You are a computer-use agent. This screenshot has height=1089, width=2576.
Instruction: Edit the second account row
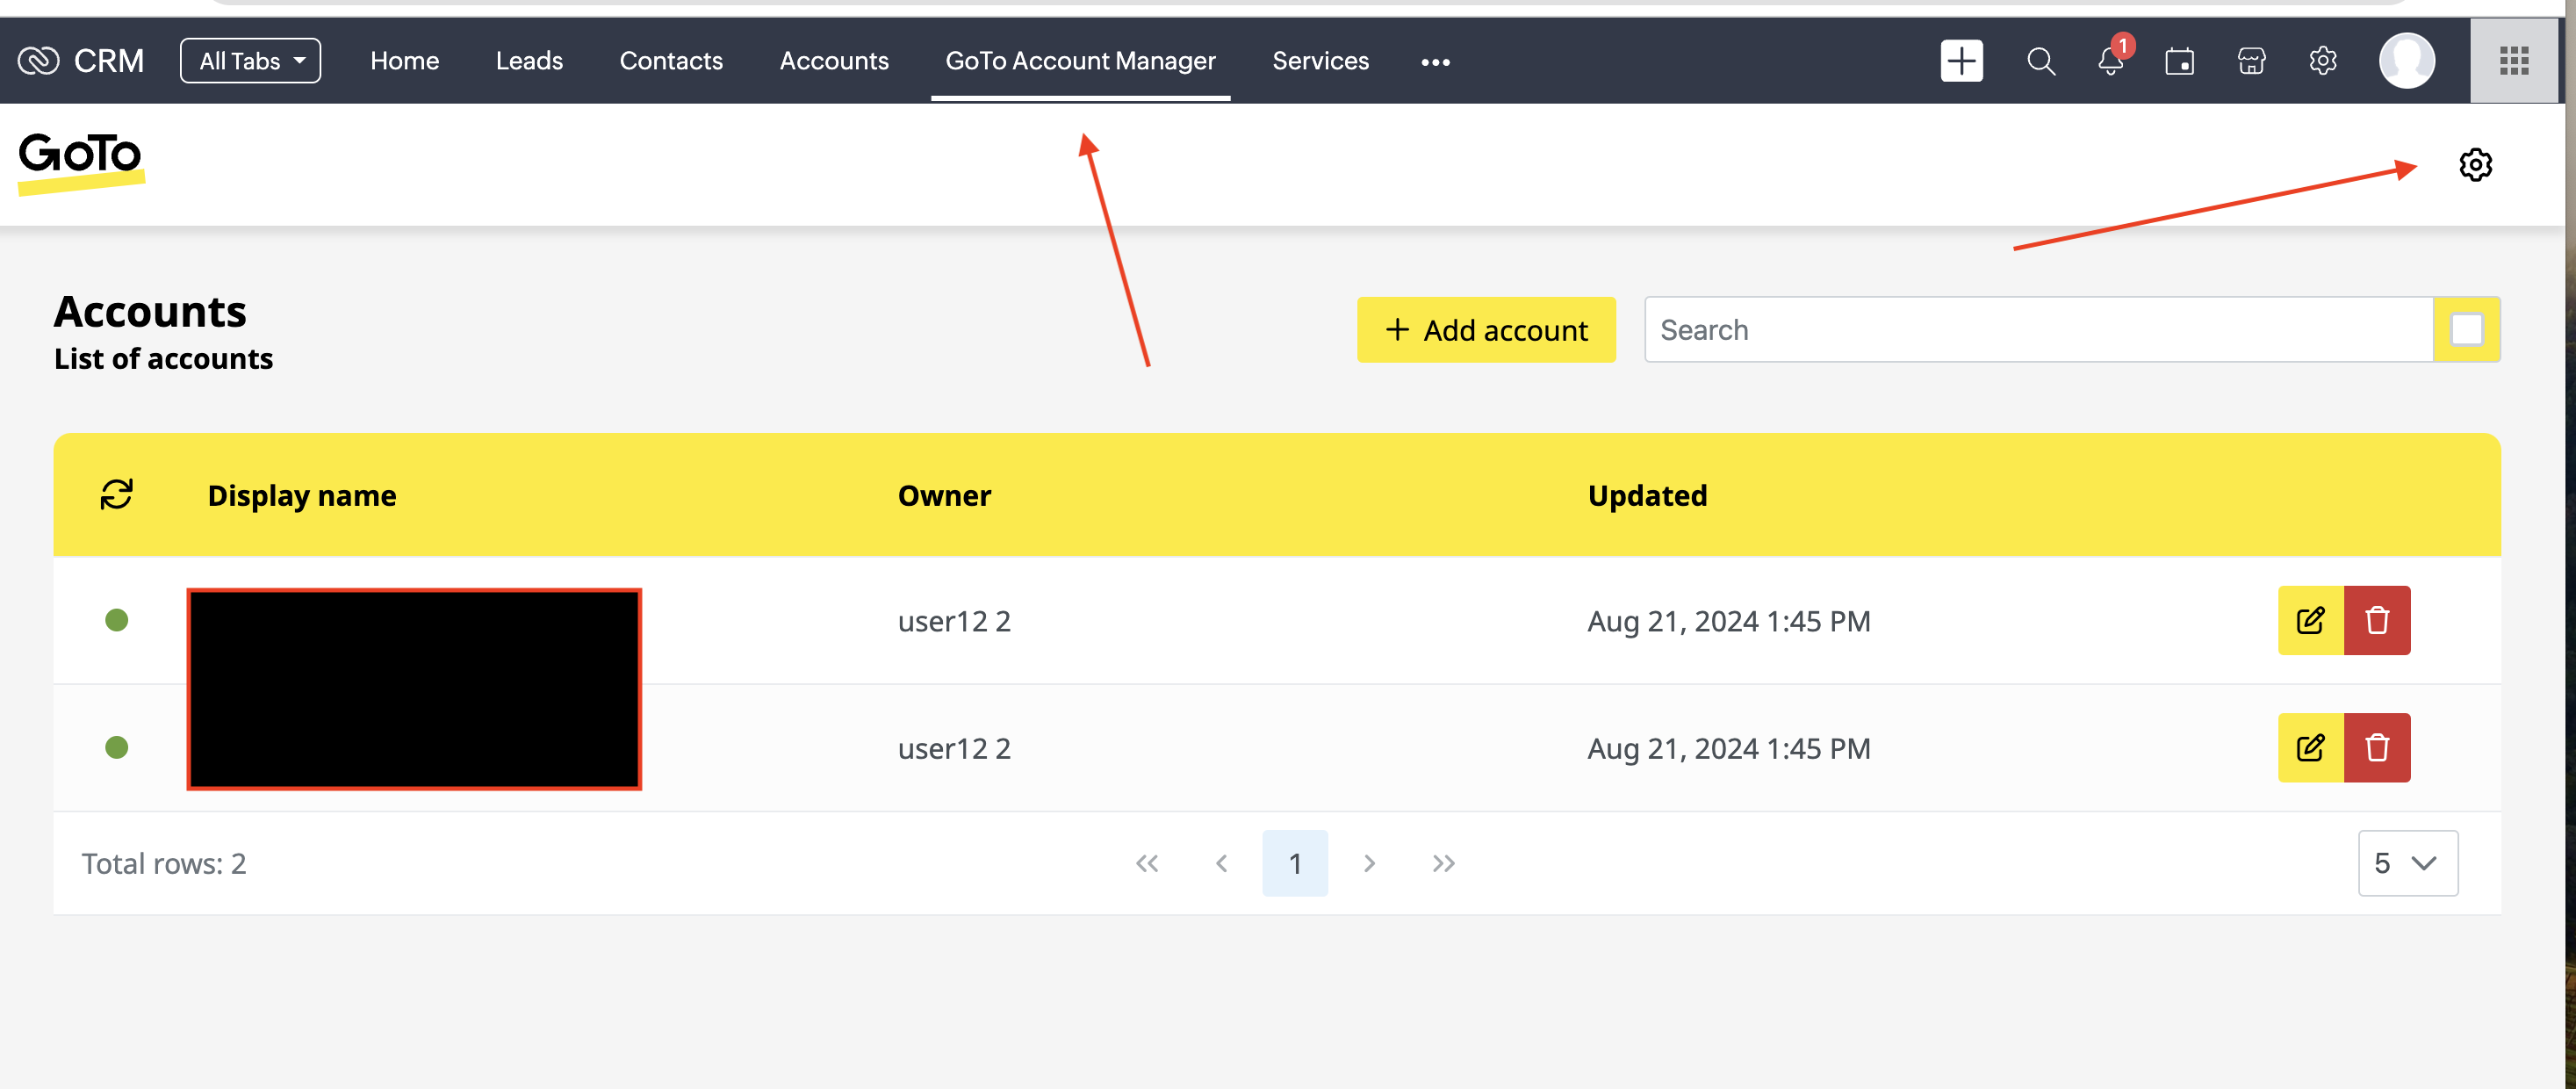[2310, 748]
